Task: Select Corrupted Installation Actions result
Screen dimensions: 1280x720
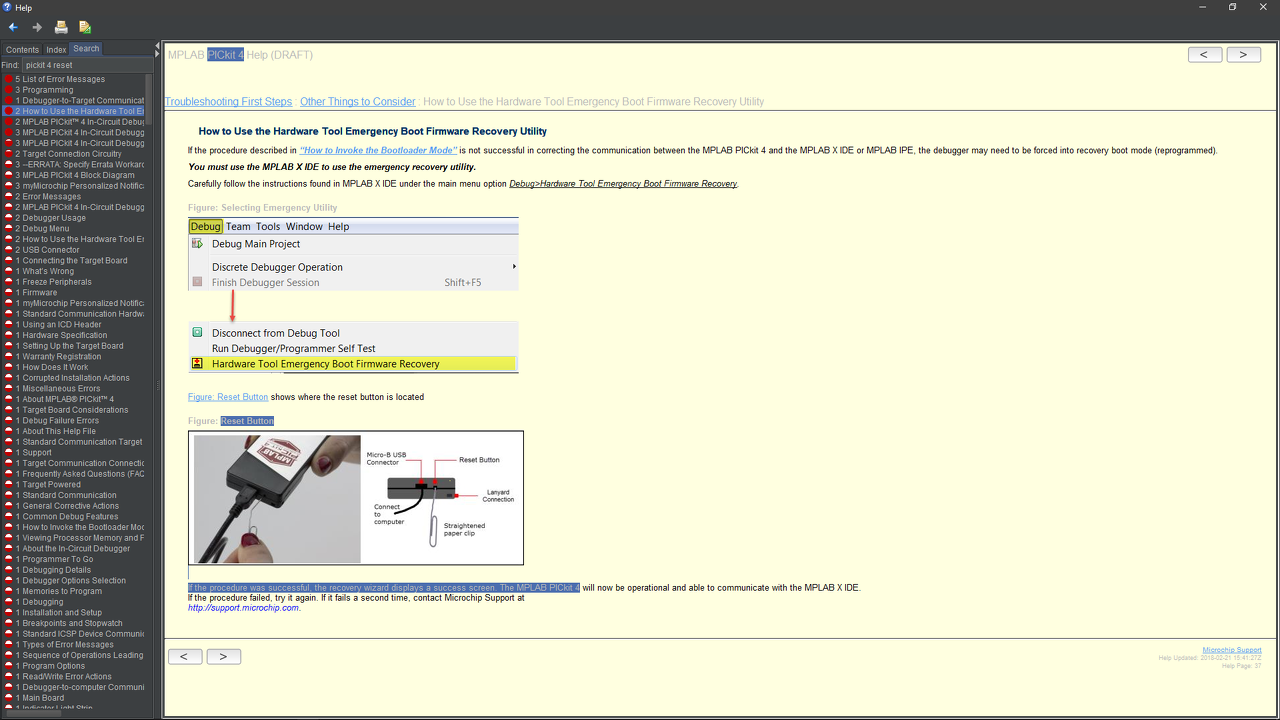Action: pyautogui.click(x=72, y=378)
